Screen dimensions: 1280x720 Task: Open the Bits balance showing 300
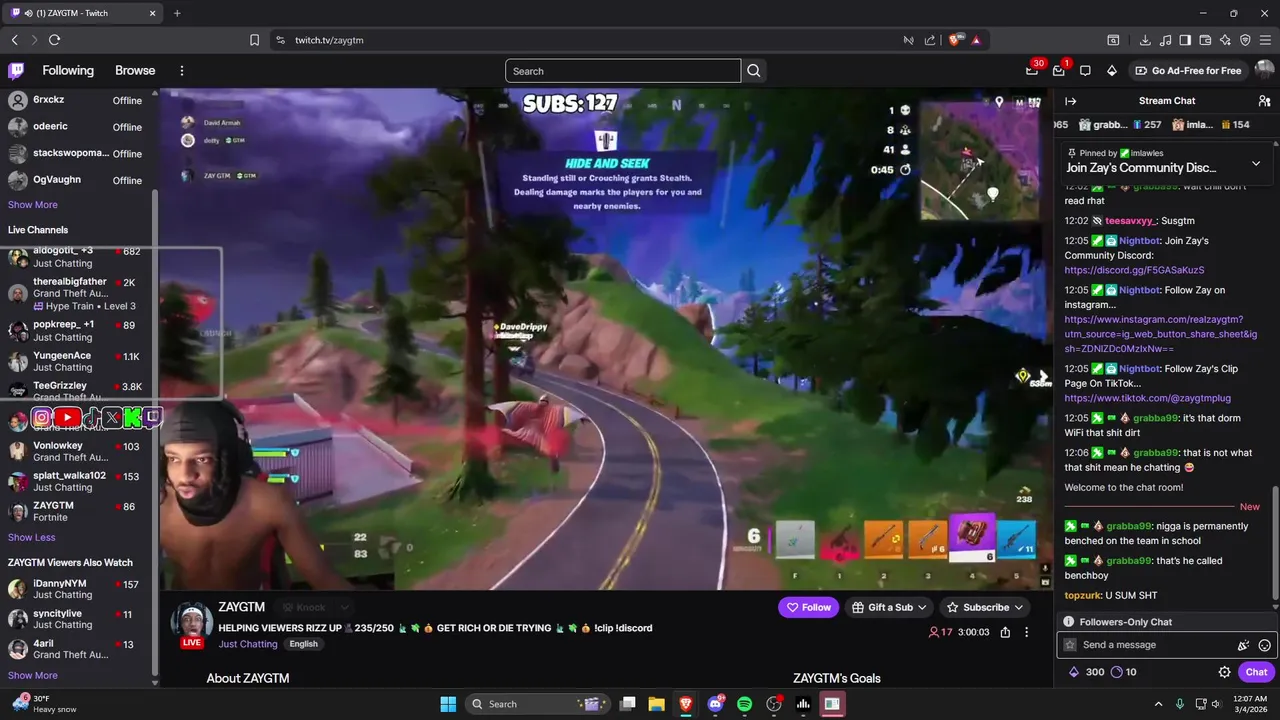pos(1086,672)
